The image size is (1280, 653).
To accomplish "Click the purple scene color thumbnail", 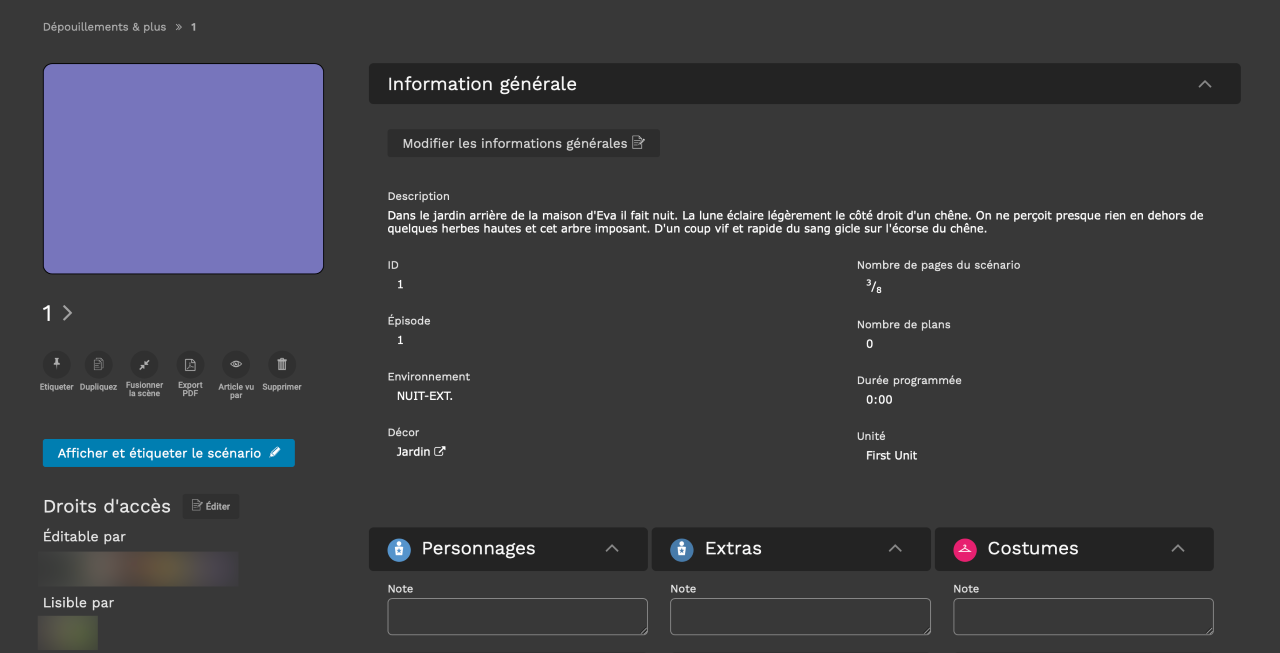I will tap(183, 169).
